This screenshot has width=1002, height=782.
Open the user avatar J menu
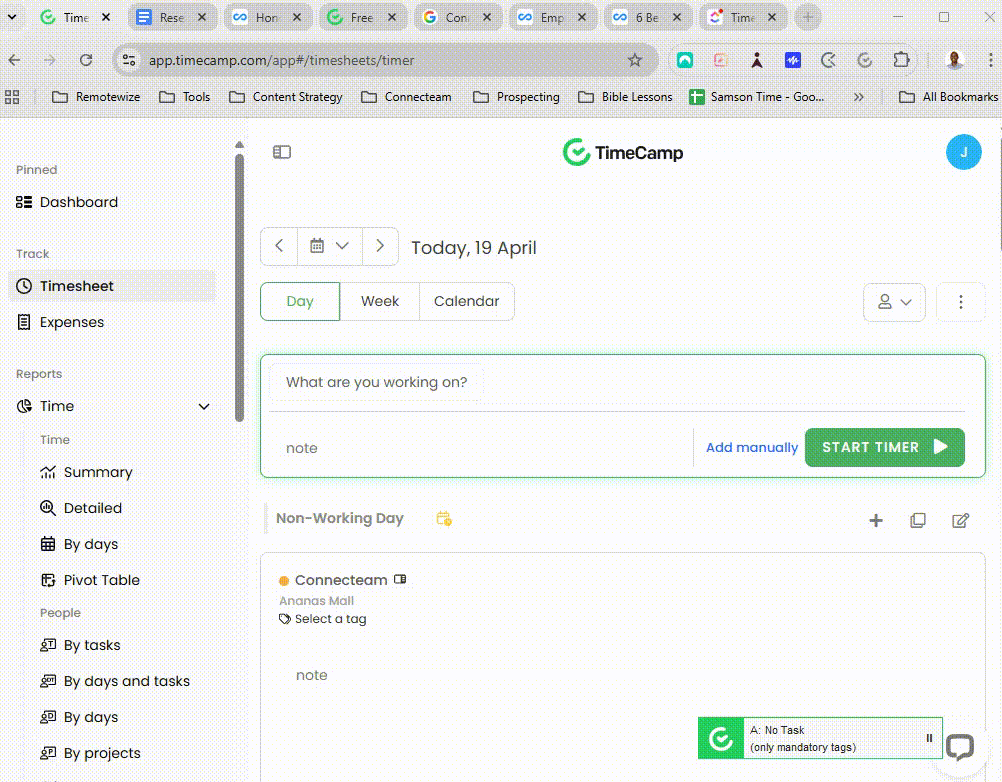(x=963, y=152)
